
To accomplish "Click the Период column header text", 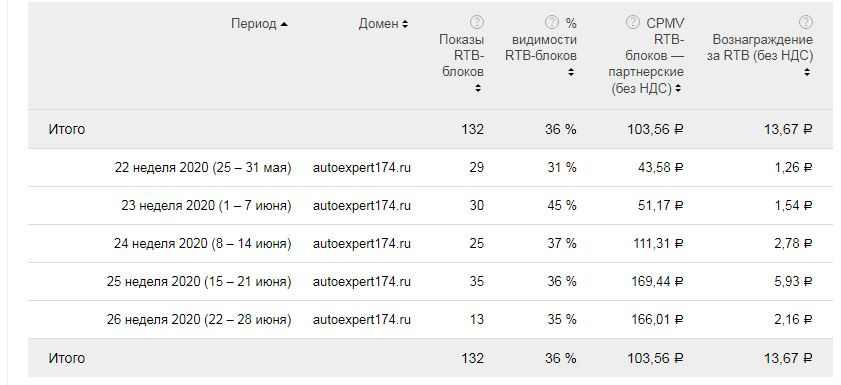I will coord(254,24).
